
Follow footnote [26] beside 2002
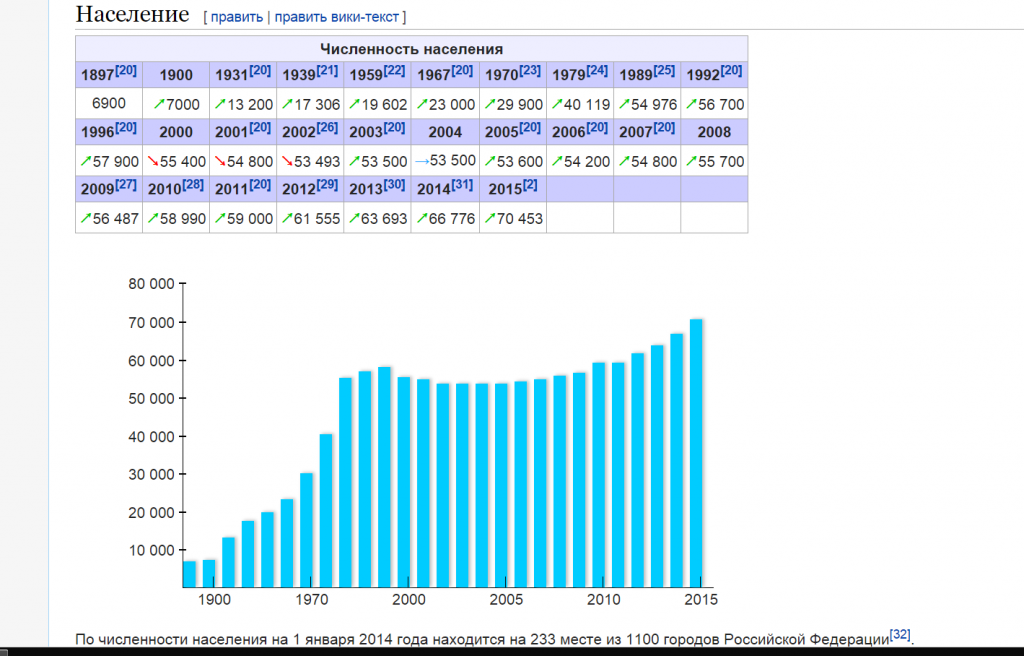click(327, 127)
